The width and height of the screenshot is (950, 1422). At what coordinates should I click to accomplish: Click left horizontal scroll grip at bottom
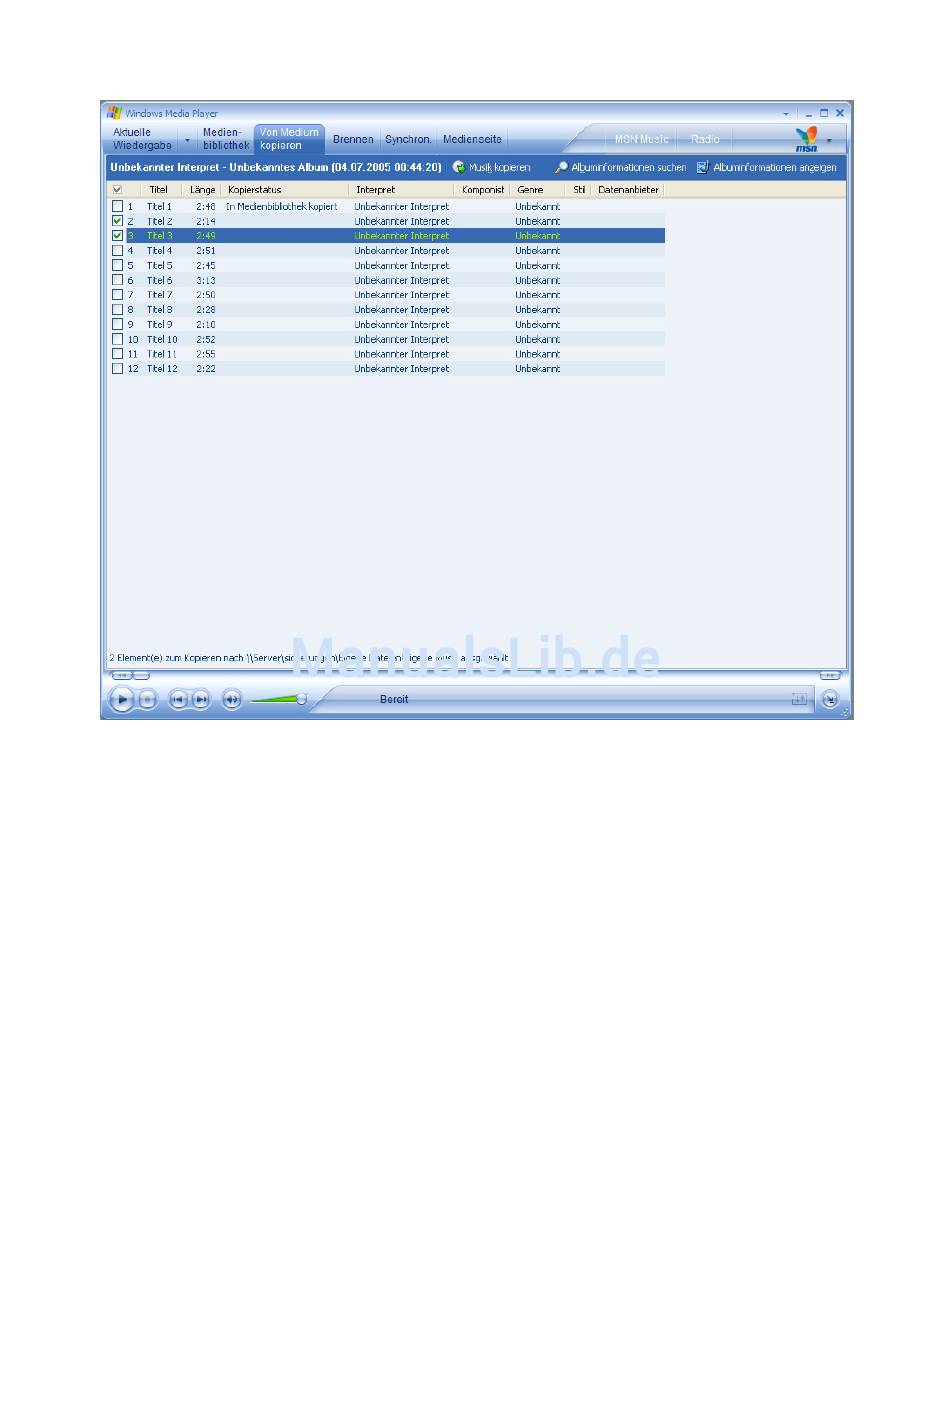pos(122,677)
